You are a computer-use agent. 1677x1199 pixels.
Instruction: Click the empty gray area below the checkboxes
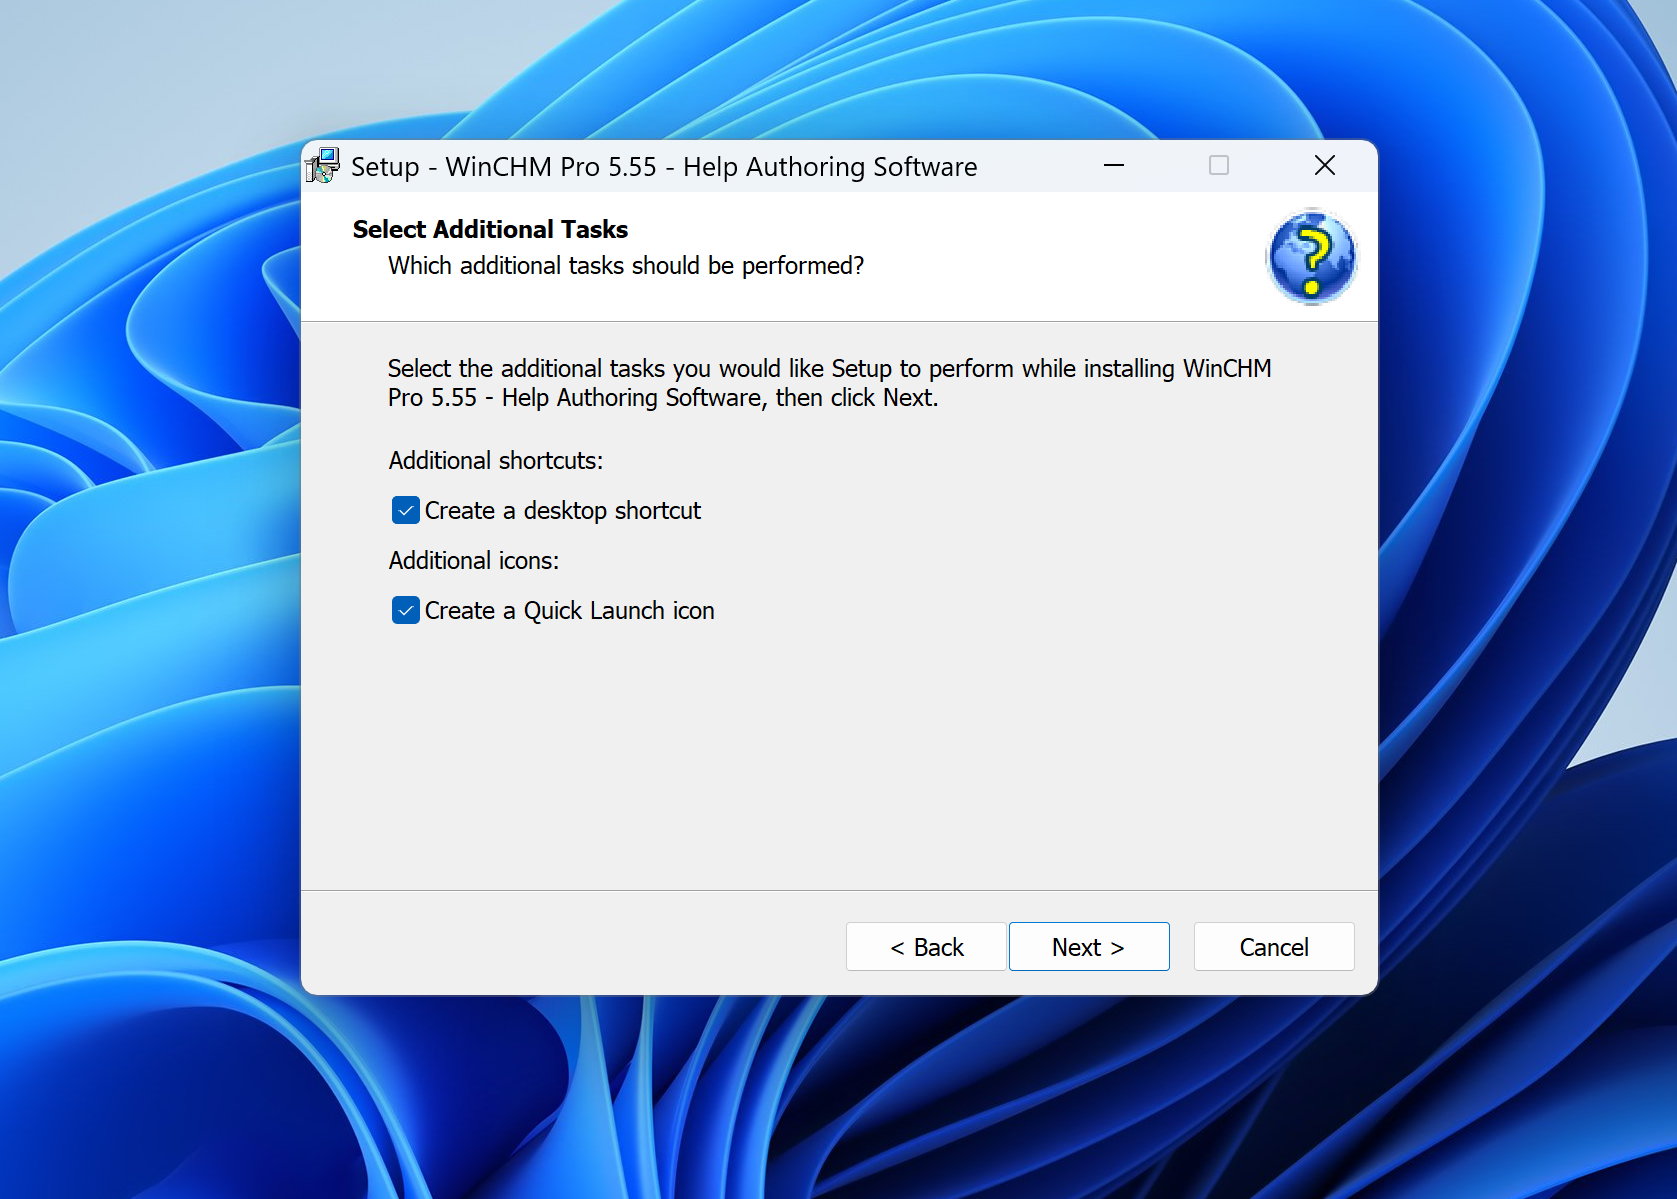838,760
